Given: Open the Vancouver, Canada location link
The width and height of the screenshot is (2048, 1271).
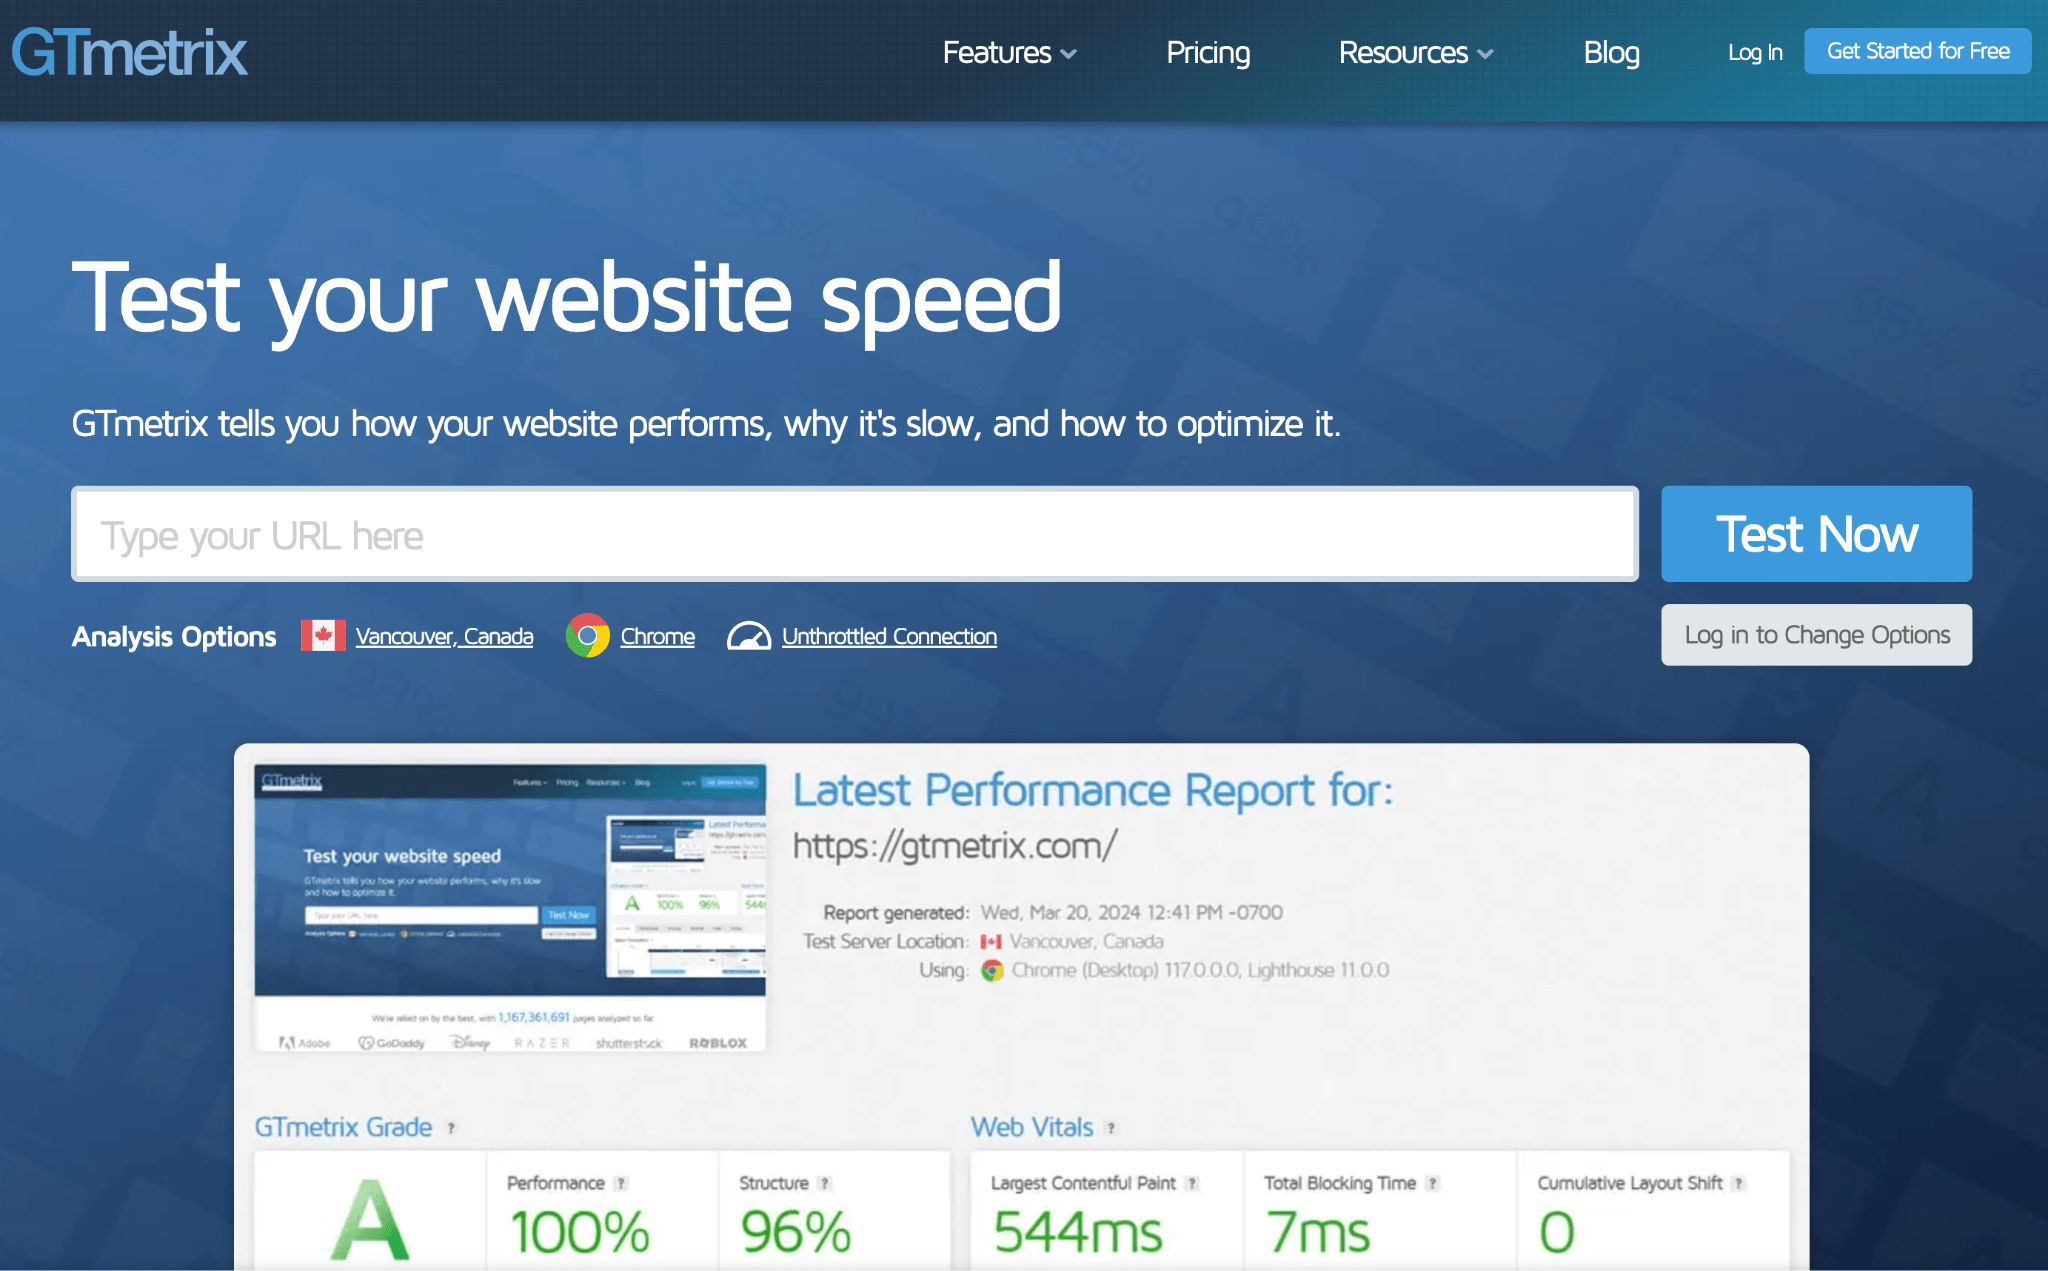Looking at the screenshot, I should pos(445,635).
